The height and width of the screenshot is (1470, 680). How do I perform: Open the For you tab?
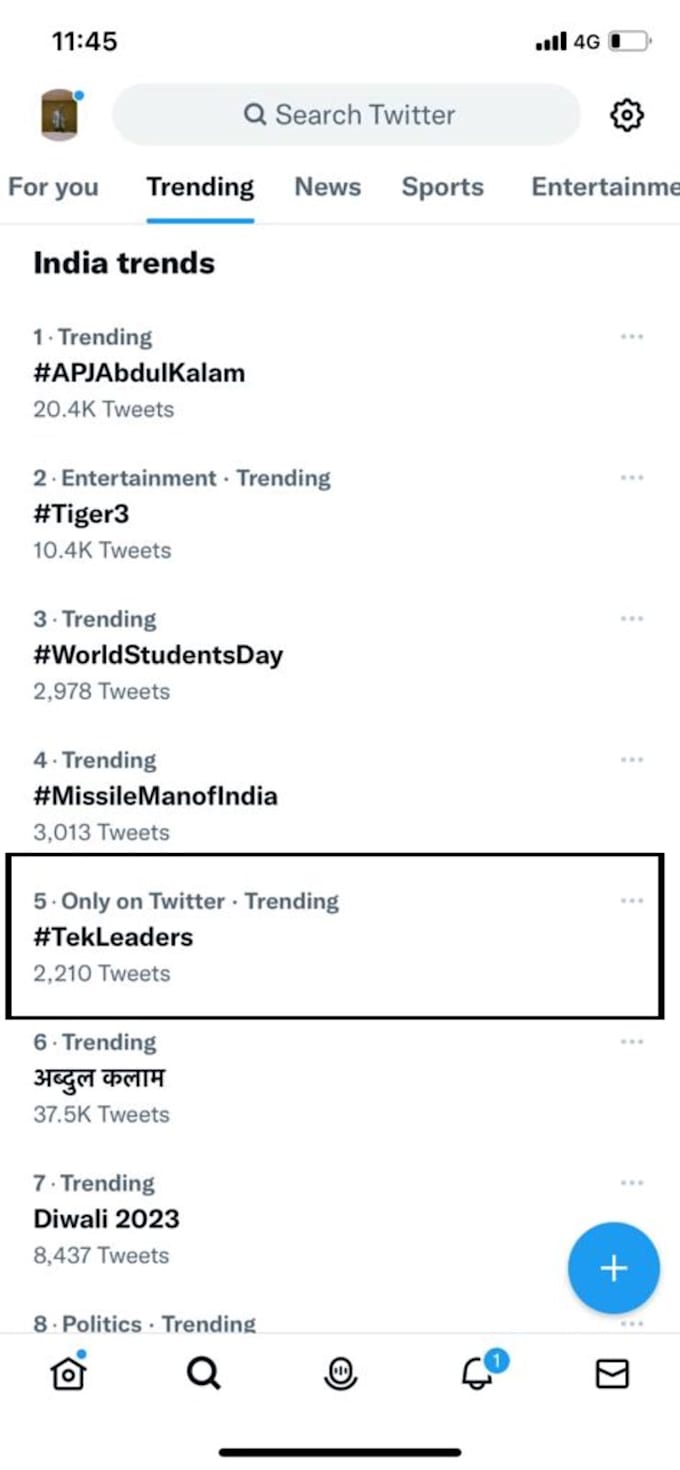point(54,187)
